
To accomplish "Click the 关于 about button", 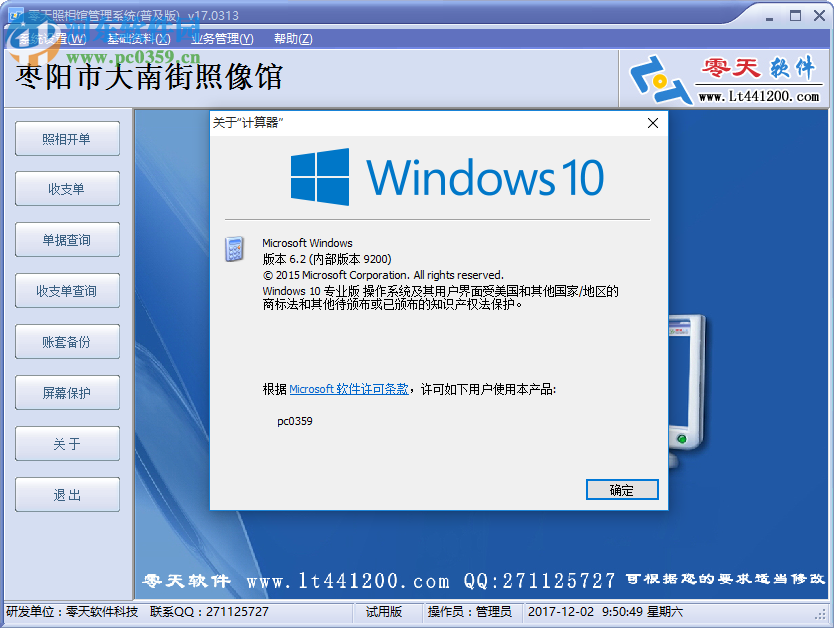I will point(67,443).
